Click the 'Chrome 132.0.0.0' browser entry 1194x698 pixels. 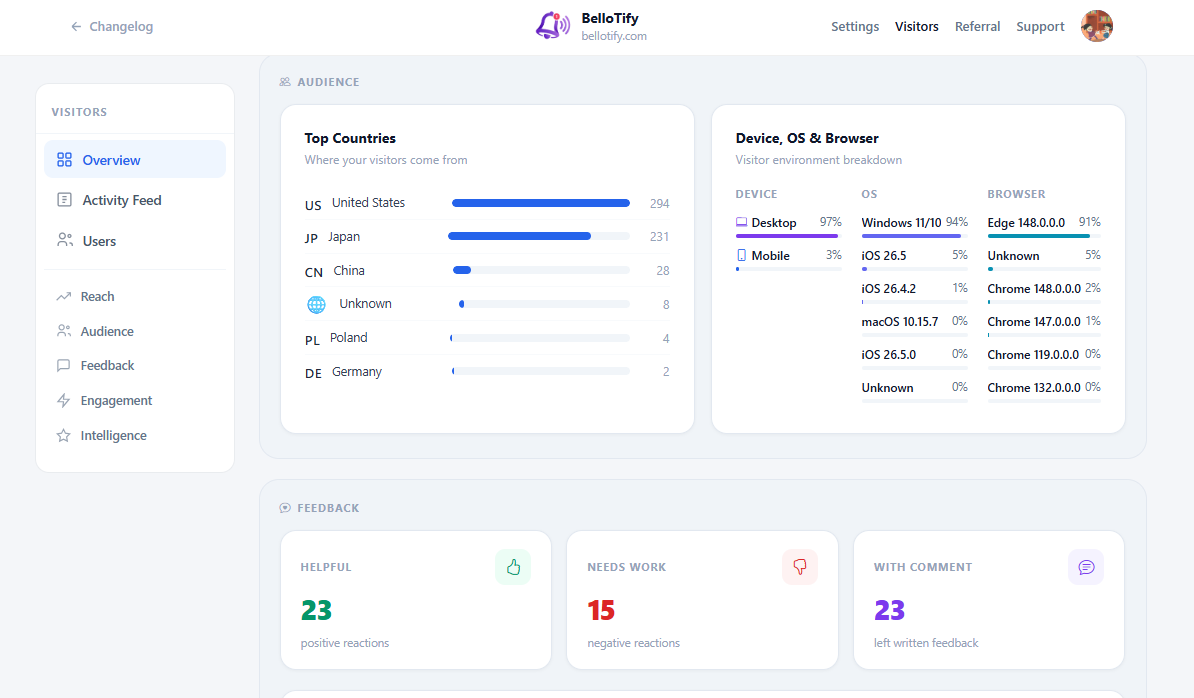[x=1034, y=387]
